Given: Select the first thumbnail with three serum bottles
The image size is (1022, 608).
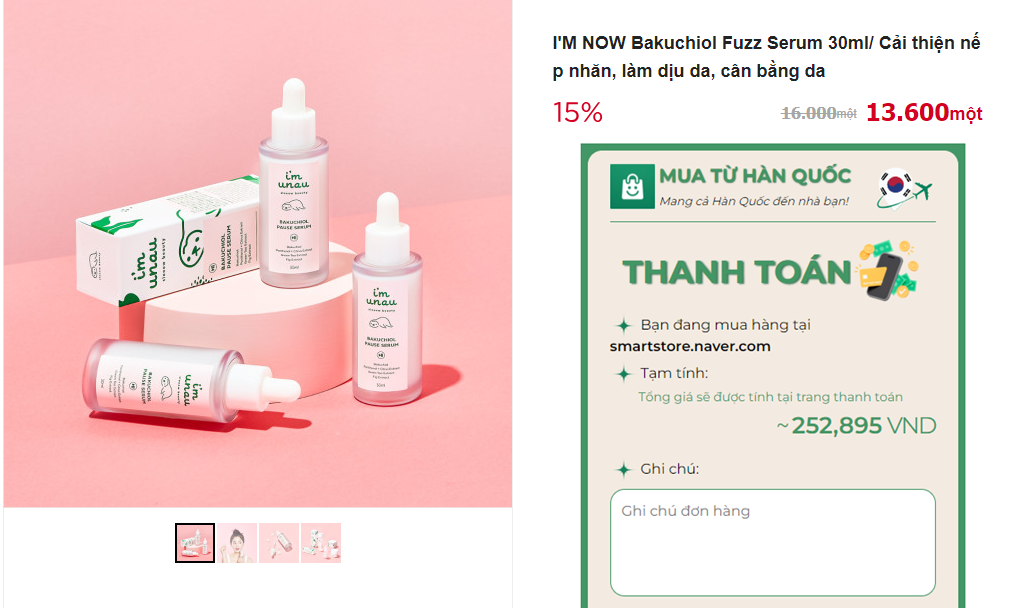Looking at the screenshot, I should tap(195, 543).
